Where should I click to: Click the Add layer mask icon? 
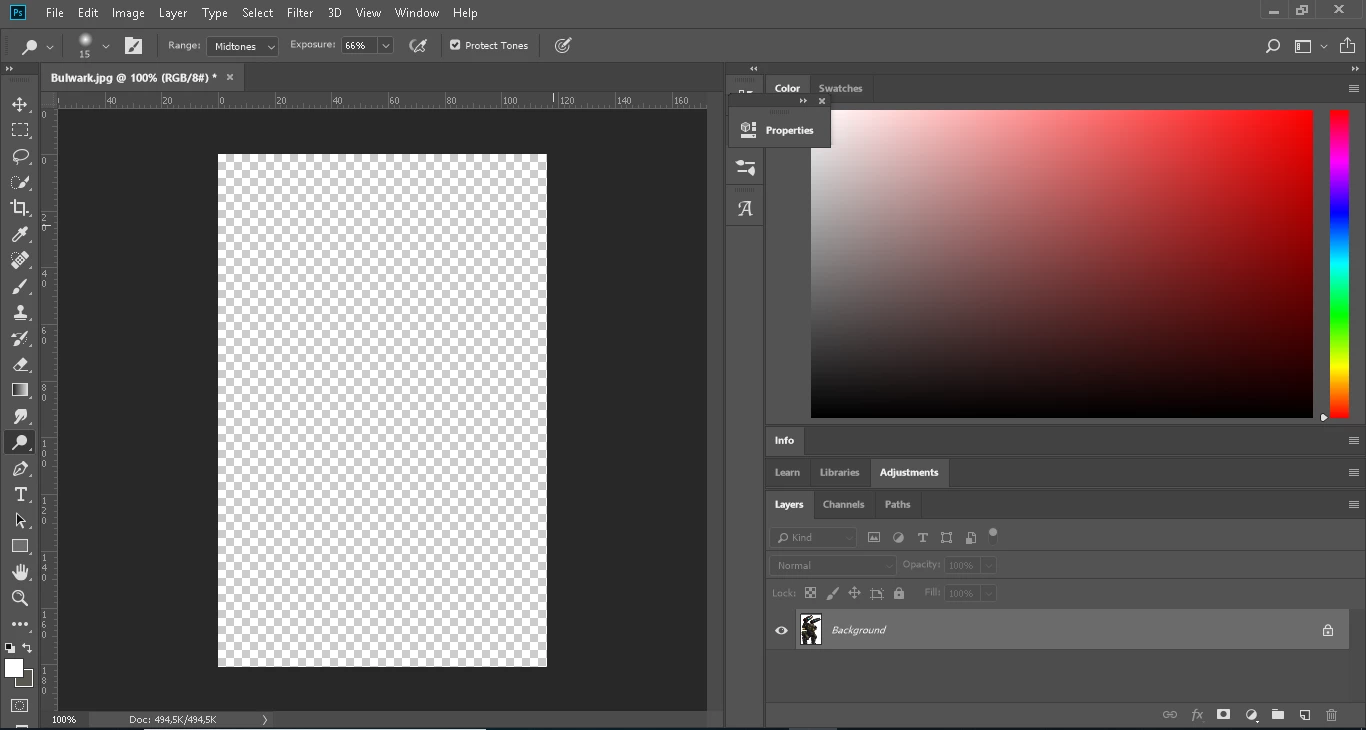click(x=1223, y=715)
